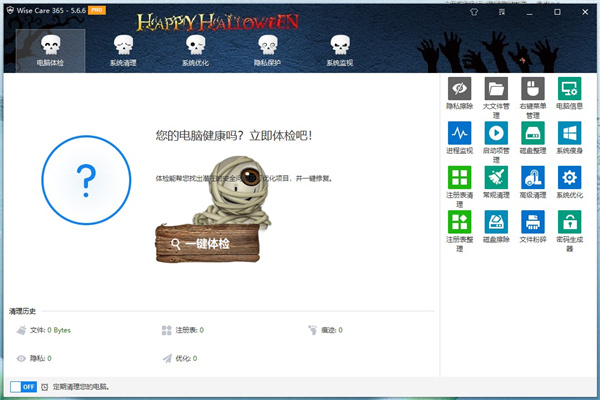Open the 常规清理 common cleaner
Image resolution: width=600 pixels, height=400 pixels.
[496, 177]
